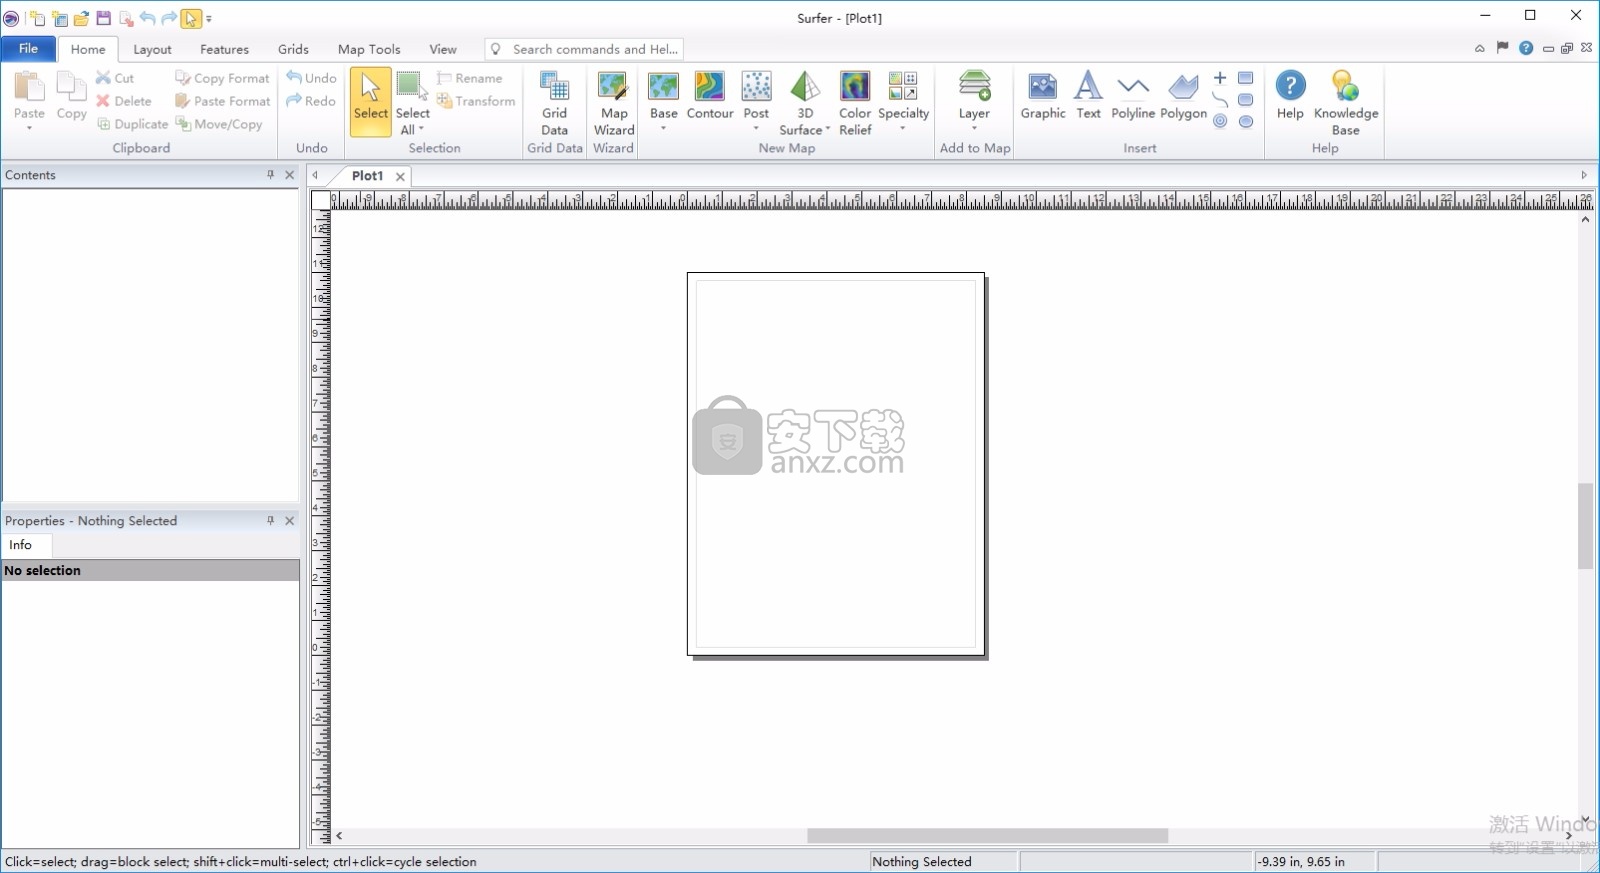Launch the Map Wizard
Viewport: 1600px width, 873px height.
(613, 103)
